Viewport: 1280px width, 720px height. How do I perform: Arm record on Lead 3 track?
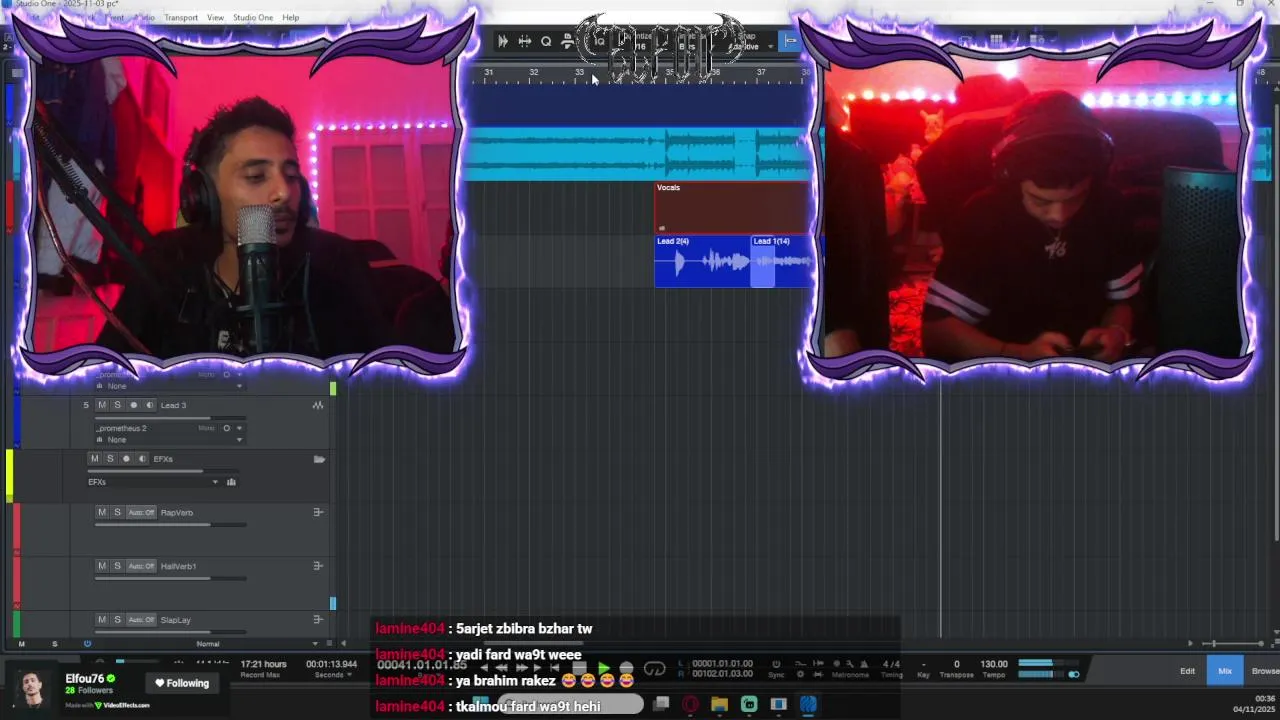tap(133, 405)
